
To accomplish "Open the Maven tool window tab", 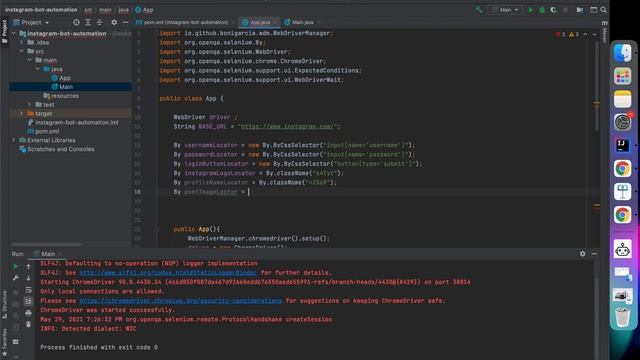I will coord(604,32).
